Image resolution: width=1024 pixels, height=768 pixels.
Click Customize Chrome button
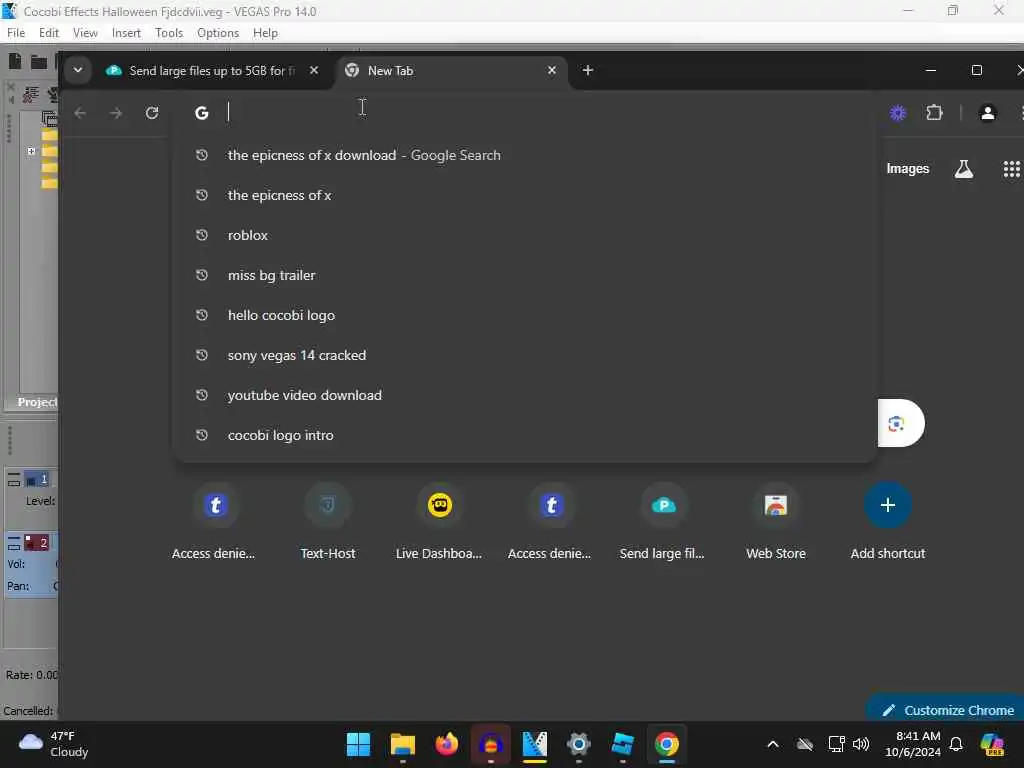tap(947, 710)
